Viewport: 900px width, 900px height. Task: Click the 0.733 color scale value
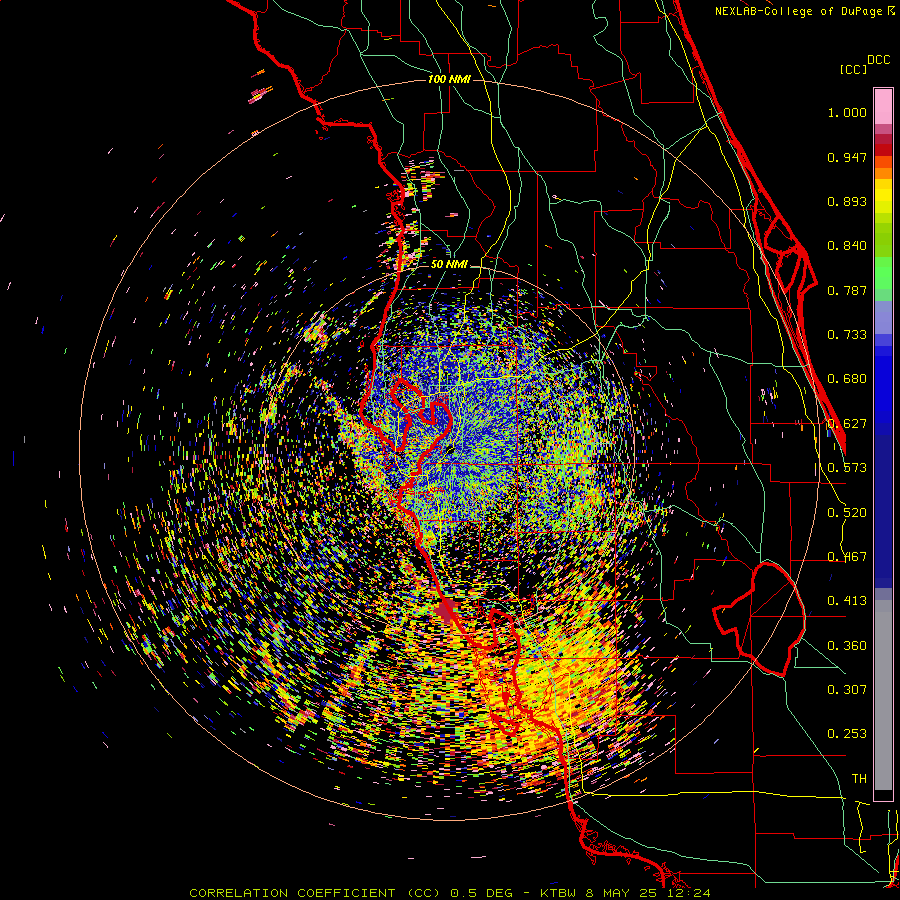click(x=847, y=335)
